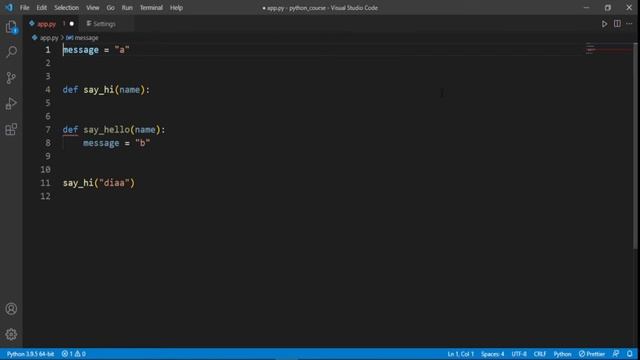Image resolution: width=640 pixels, height=360 pixels.
Task: Open the Accounts menu icon
Action: point(11,309)
